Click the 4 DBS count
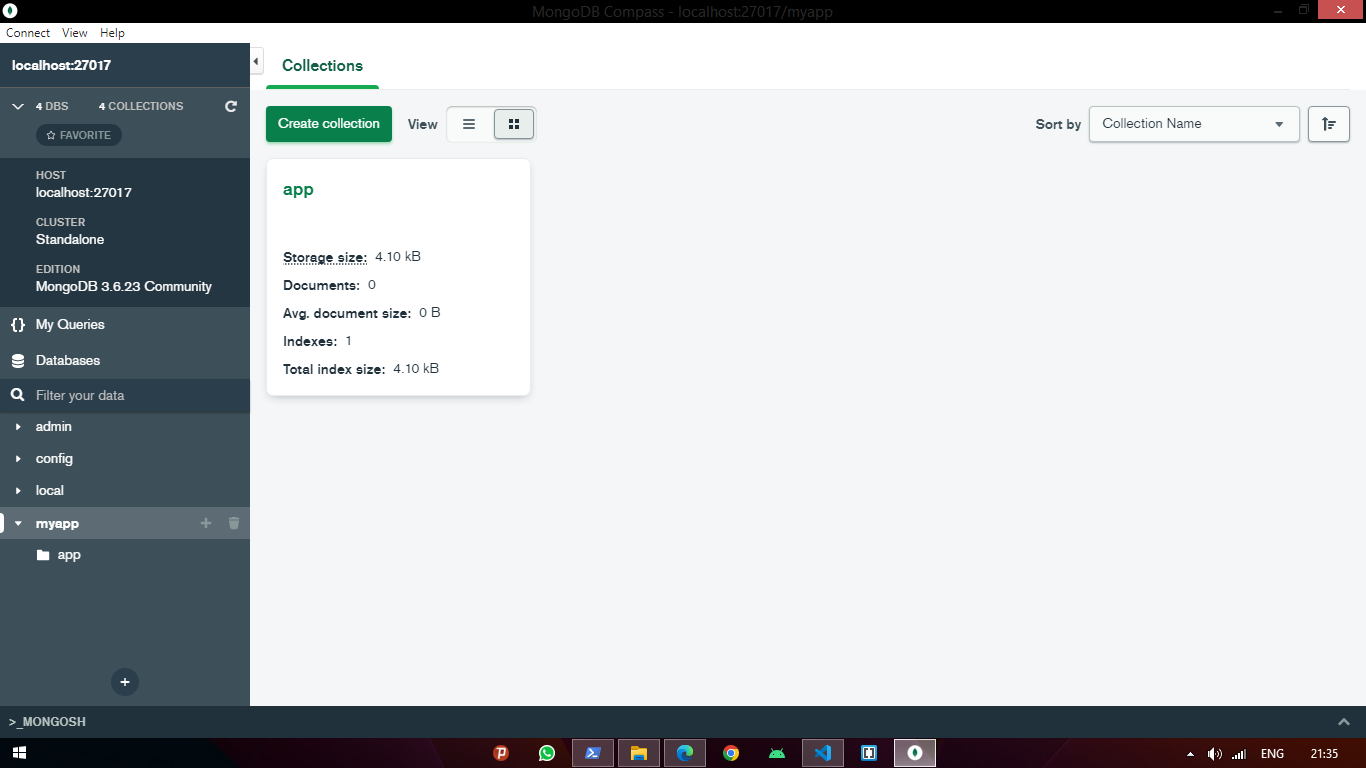This screenshot has height=768, width=1366. pyautogui.click(x=52, y=106)
